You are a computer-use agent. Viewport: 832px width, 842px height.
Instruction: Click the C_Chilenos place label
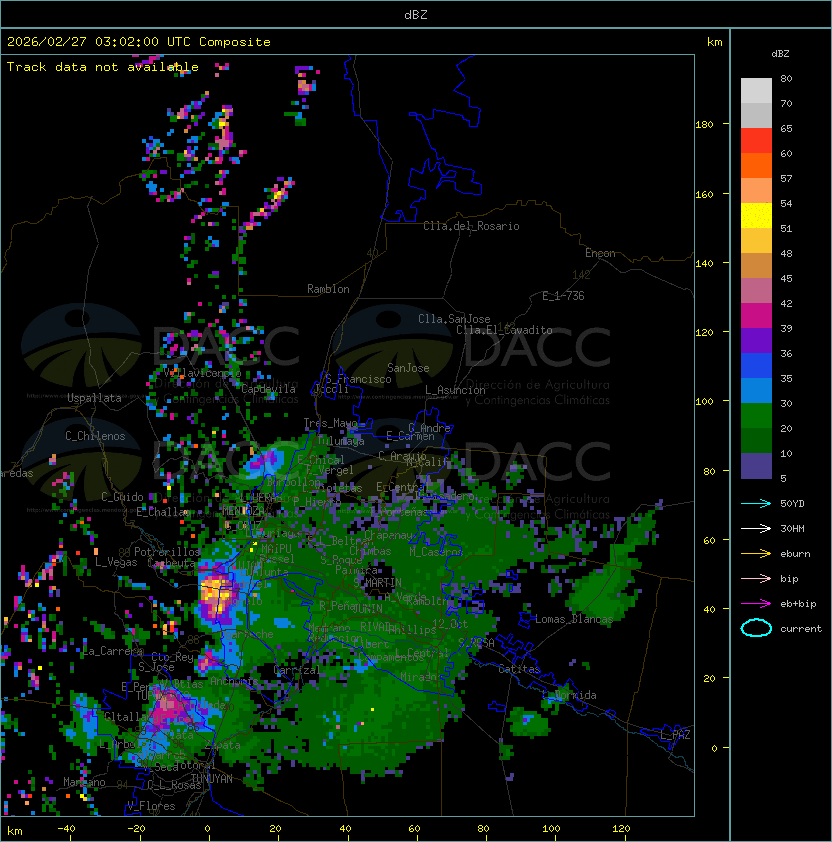[x=95, y=436]
